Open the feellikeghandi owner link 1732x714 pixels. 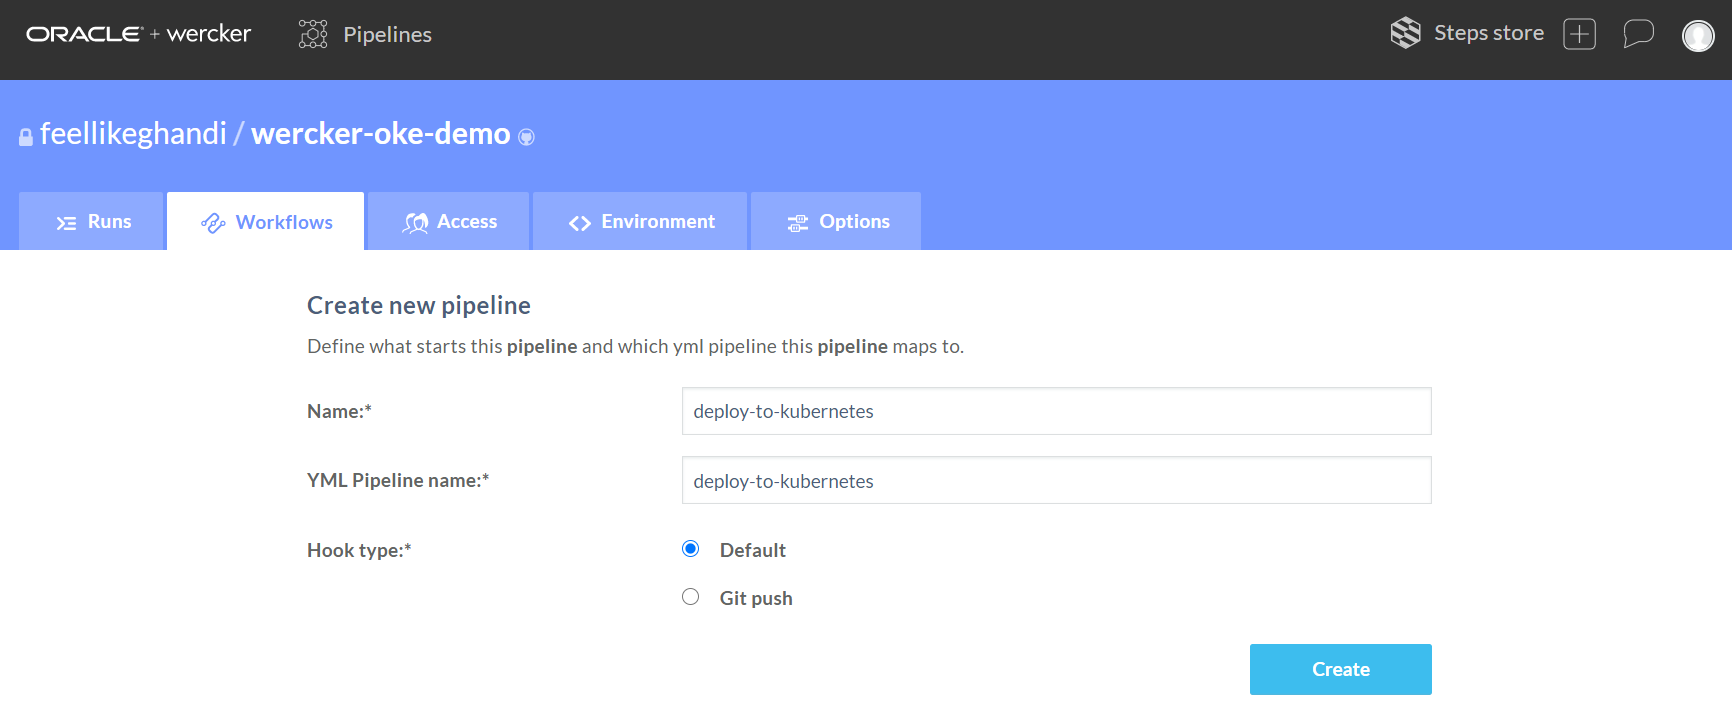point(133,133)
